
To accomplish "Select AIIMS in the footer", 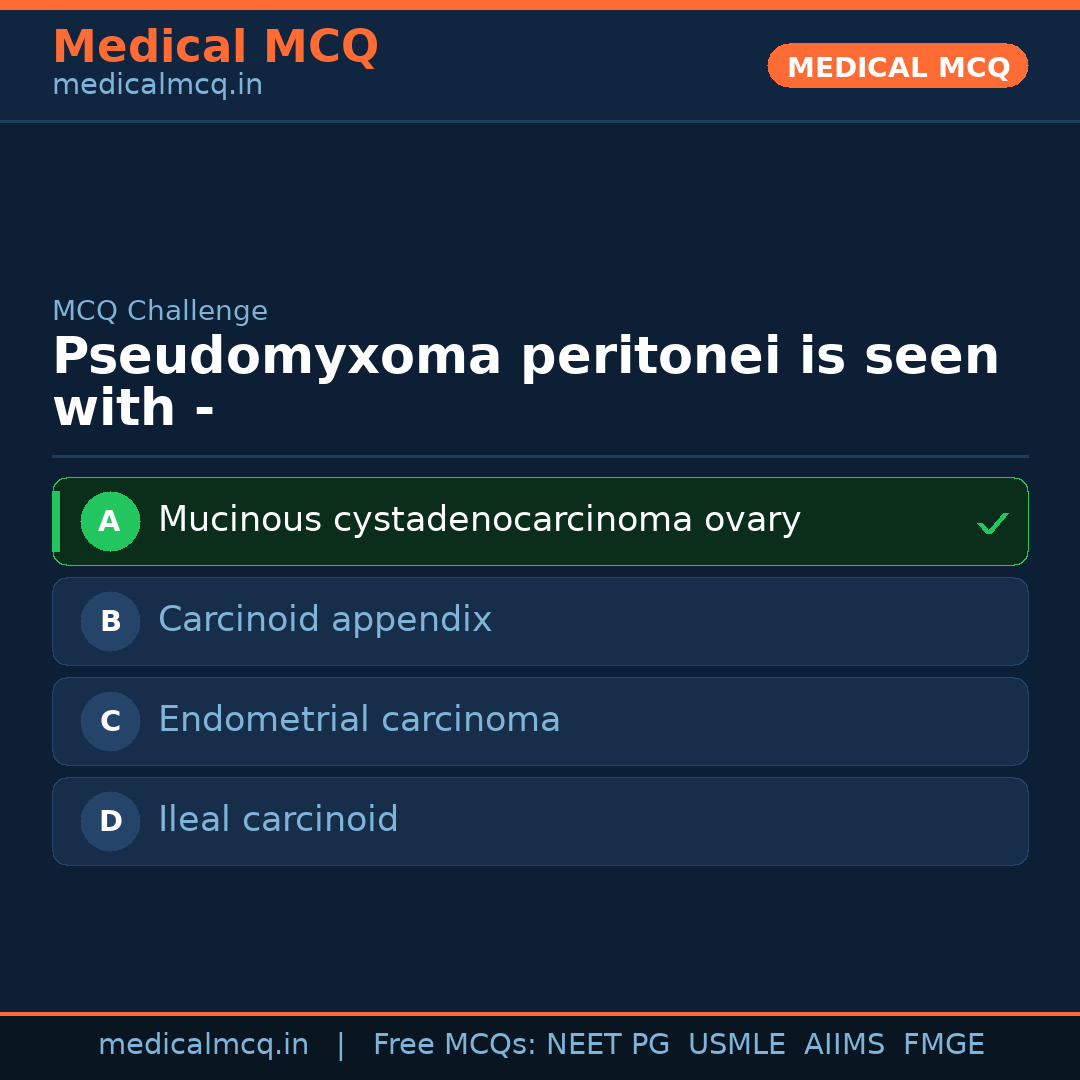I will (x=844, y=1045).
